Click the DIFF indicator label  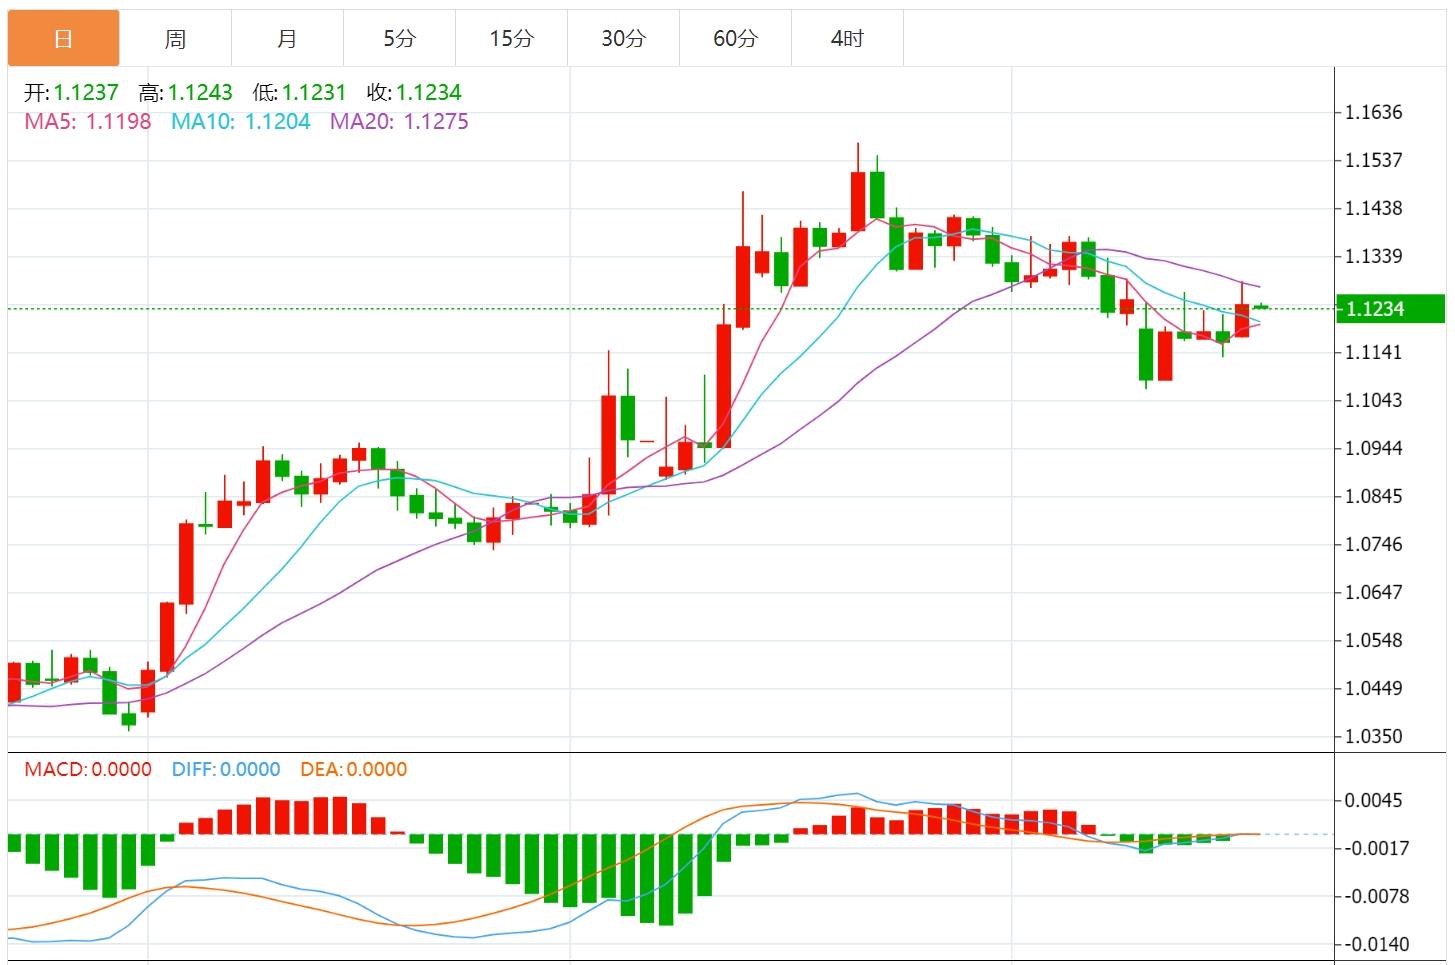226,769
